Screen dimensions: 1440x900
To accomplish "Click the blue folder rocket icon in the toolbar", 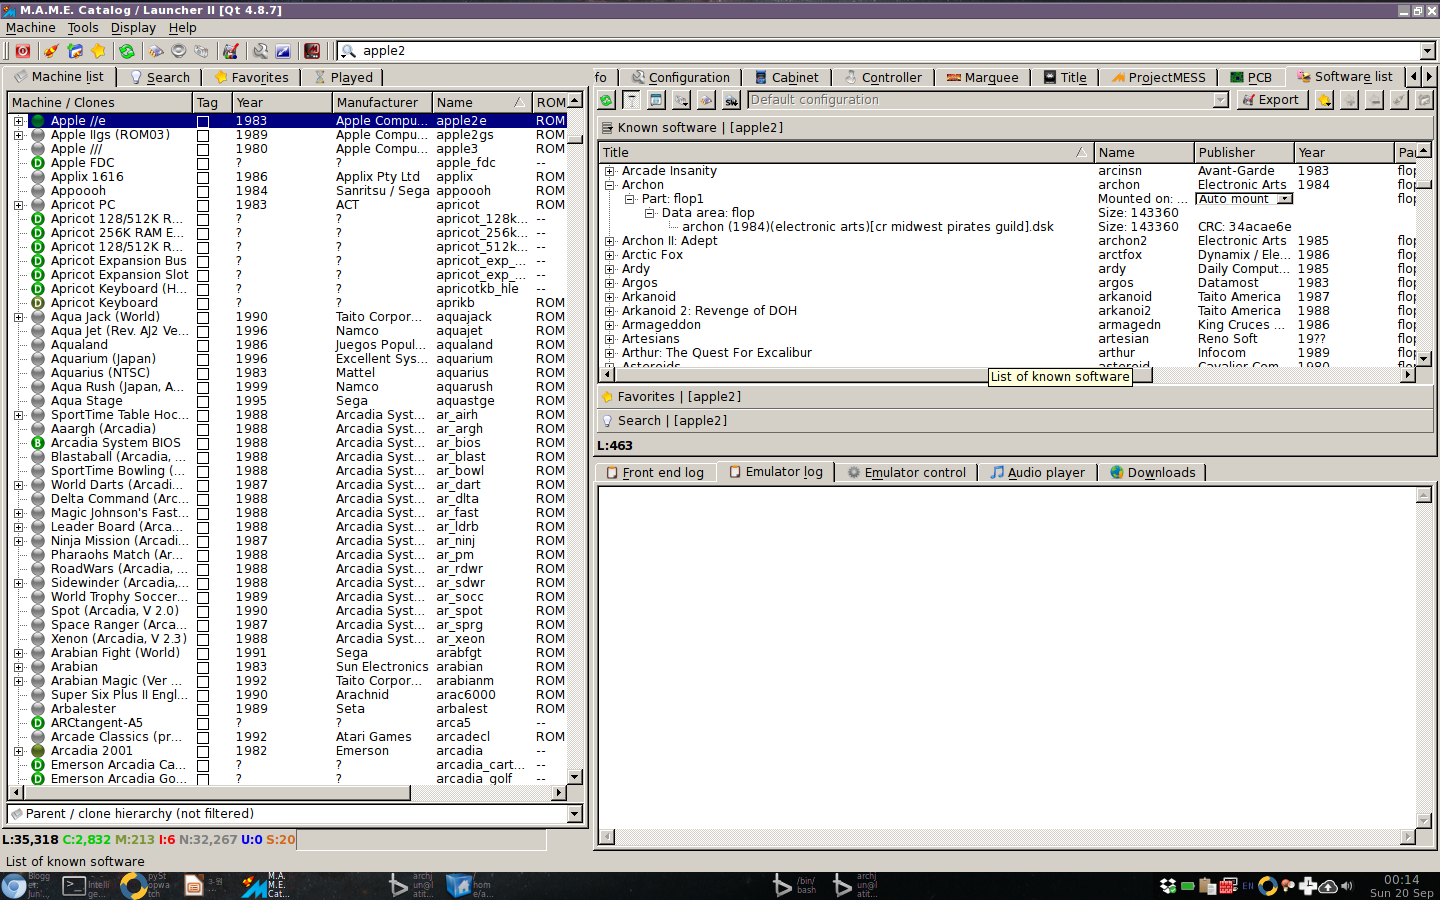I will point(75,51).
